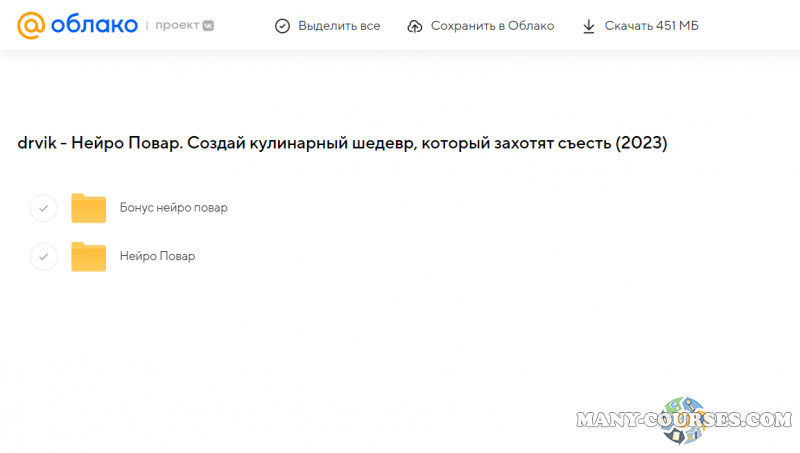The height and width of the screenshot is (453, 800).
Task: Choose Сохранить в Облако text label
Action: (492, 26)
